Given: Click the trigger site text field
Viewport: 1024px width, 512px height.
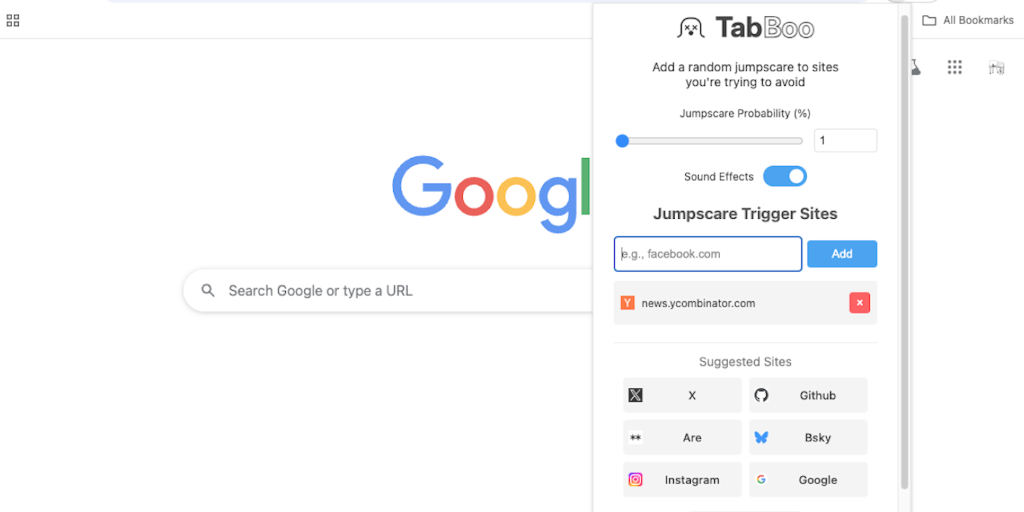Looking at the screenshot, I should (x=708, y=254).
